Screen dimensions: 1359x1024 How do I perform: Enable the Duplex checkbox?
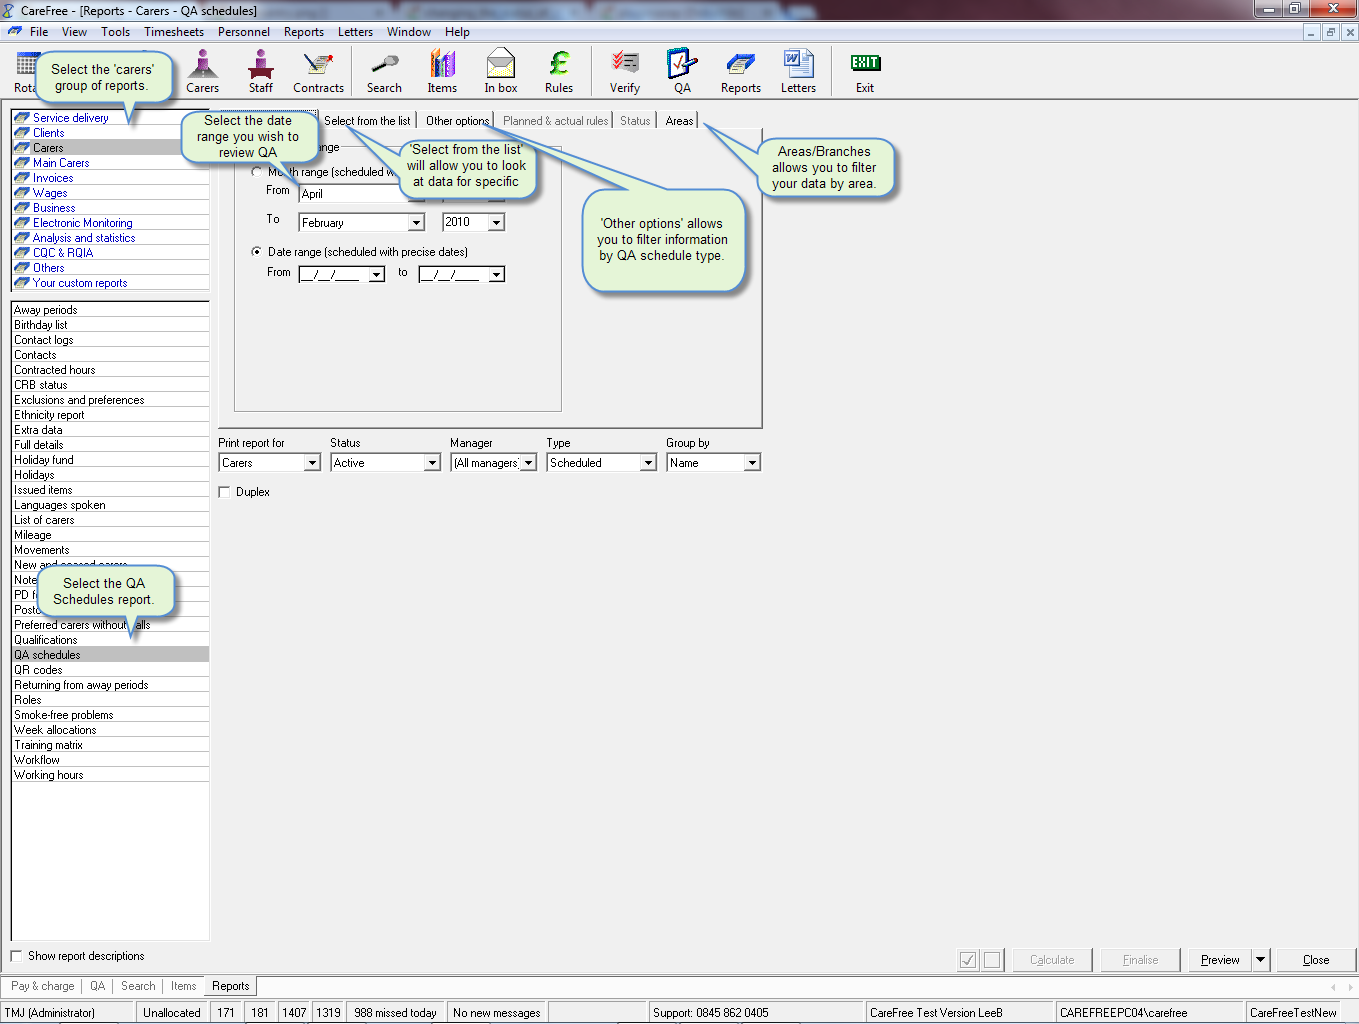coord(225,492)
